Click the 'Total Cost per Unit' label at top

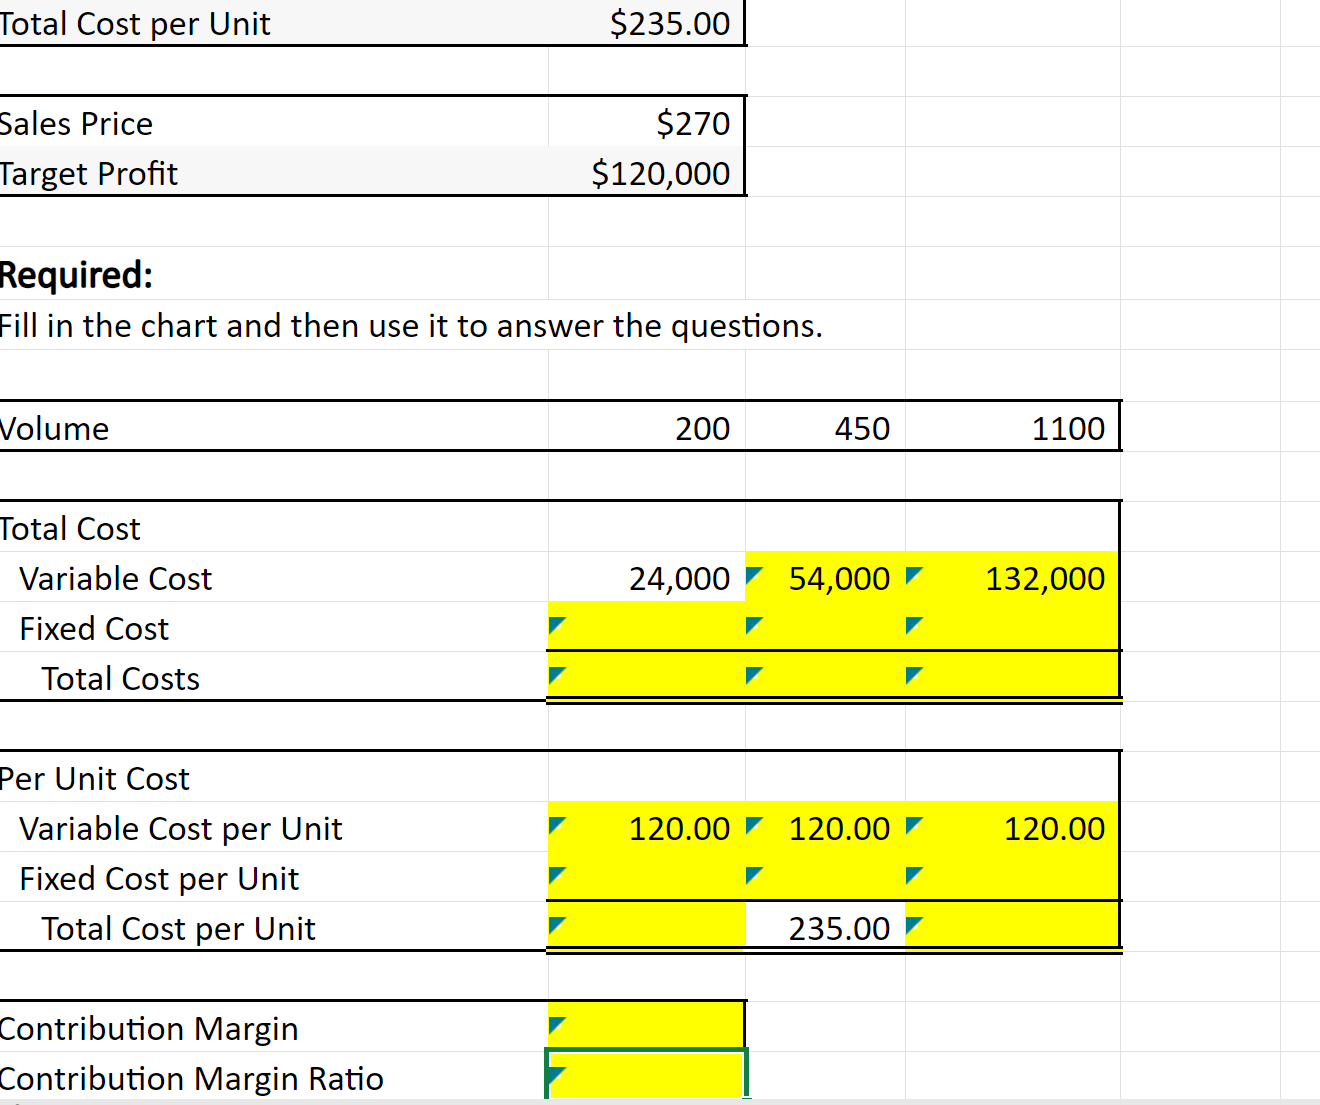click(274, 23)
